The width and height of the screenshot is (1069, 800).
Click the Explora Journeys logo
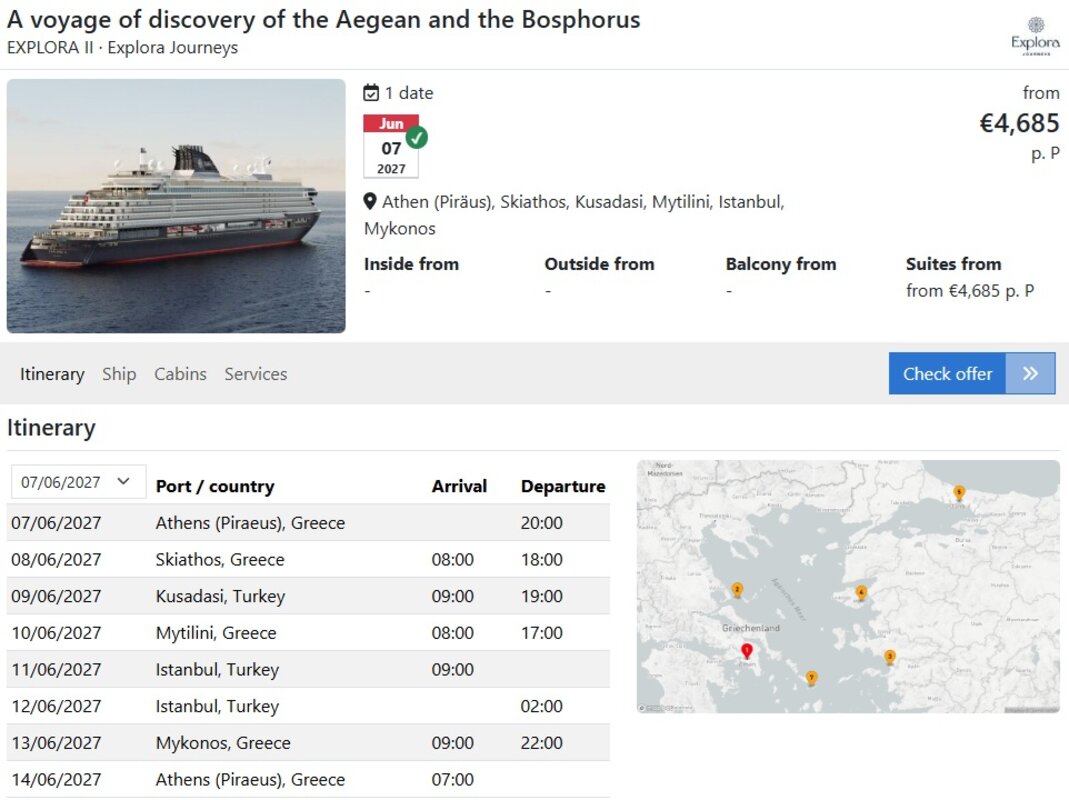pos(1035,36)
